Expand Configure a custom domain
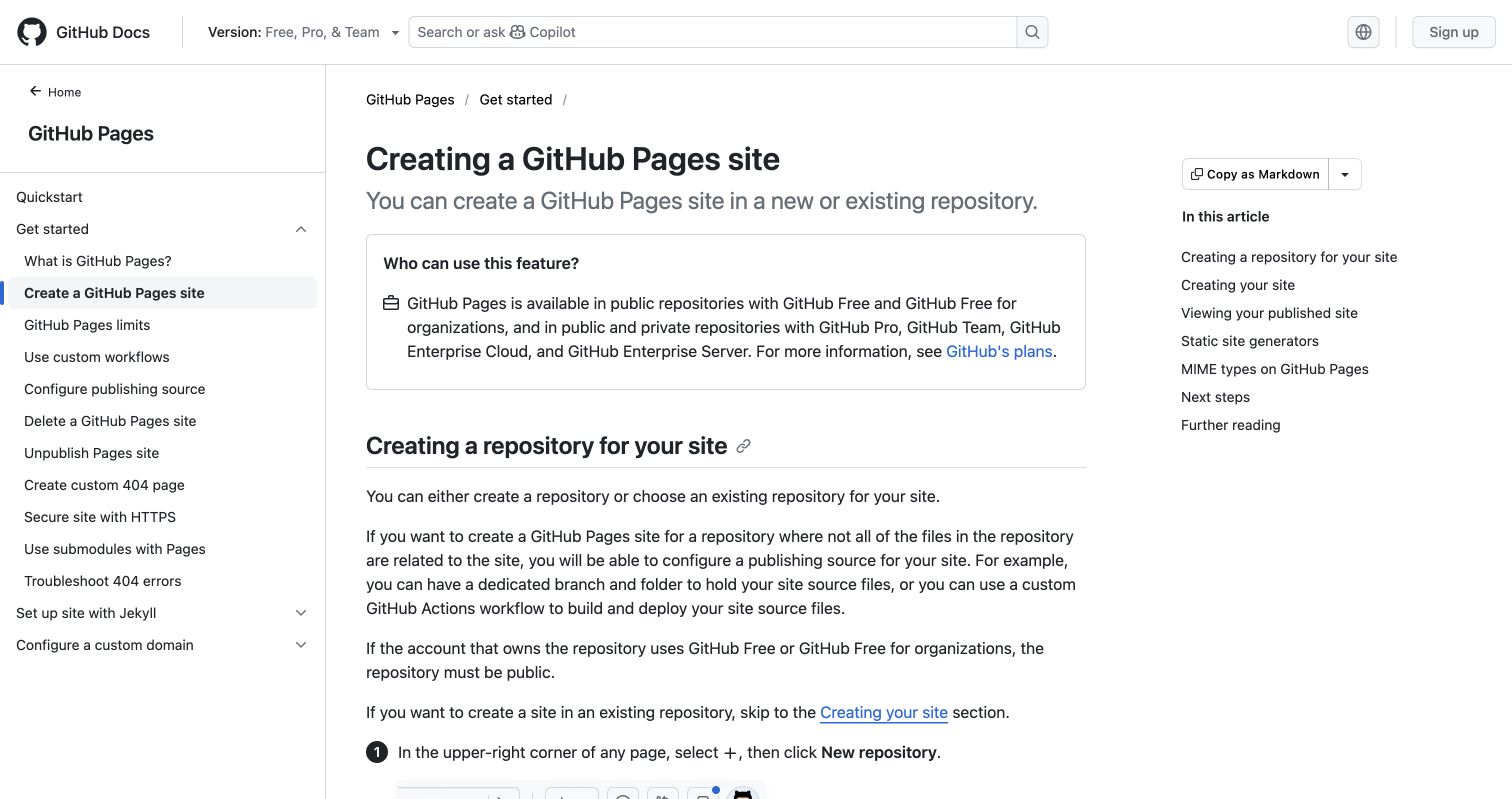The height and width of the screenshot is (799, 1512). 301,645
